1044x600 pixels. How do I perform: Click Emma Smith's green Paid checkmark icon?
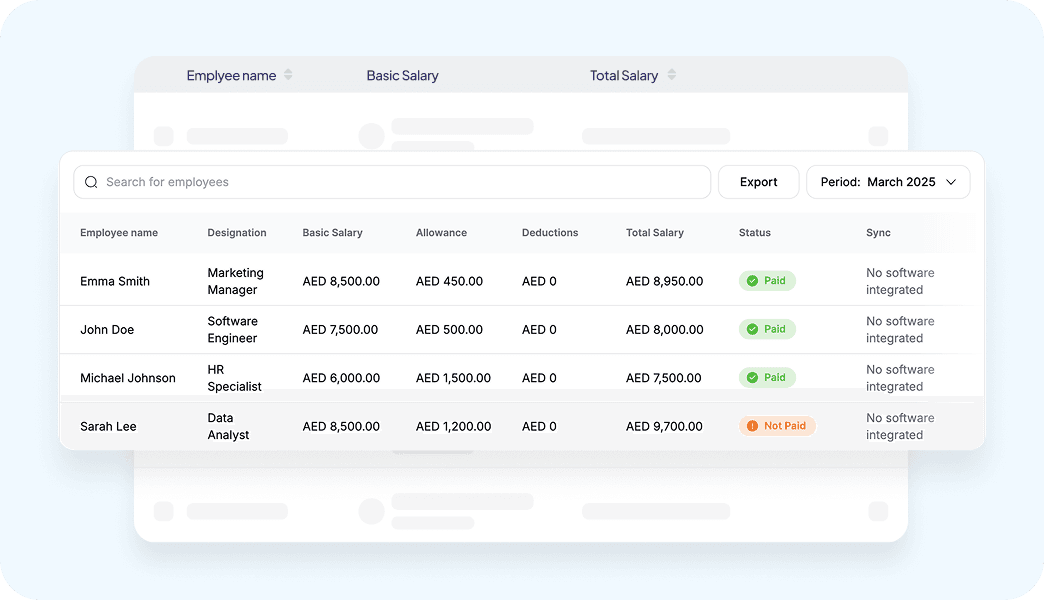tap(752, 281)
